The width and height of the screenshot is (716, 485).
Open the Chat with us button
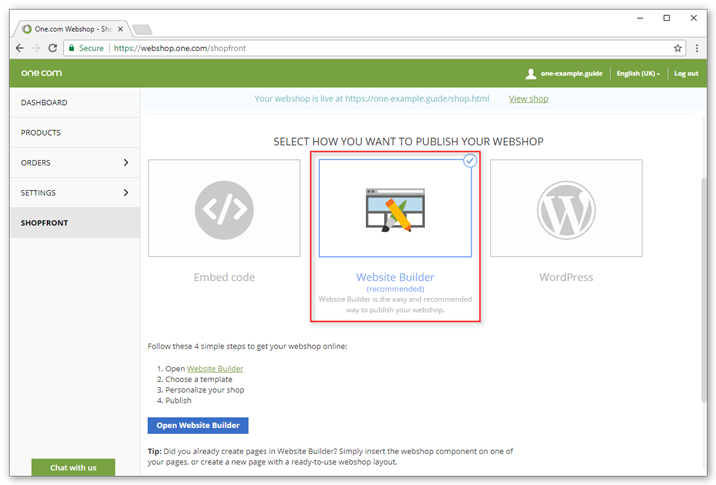pyautogui.click(x=73, y=468)
